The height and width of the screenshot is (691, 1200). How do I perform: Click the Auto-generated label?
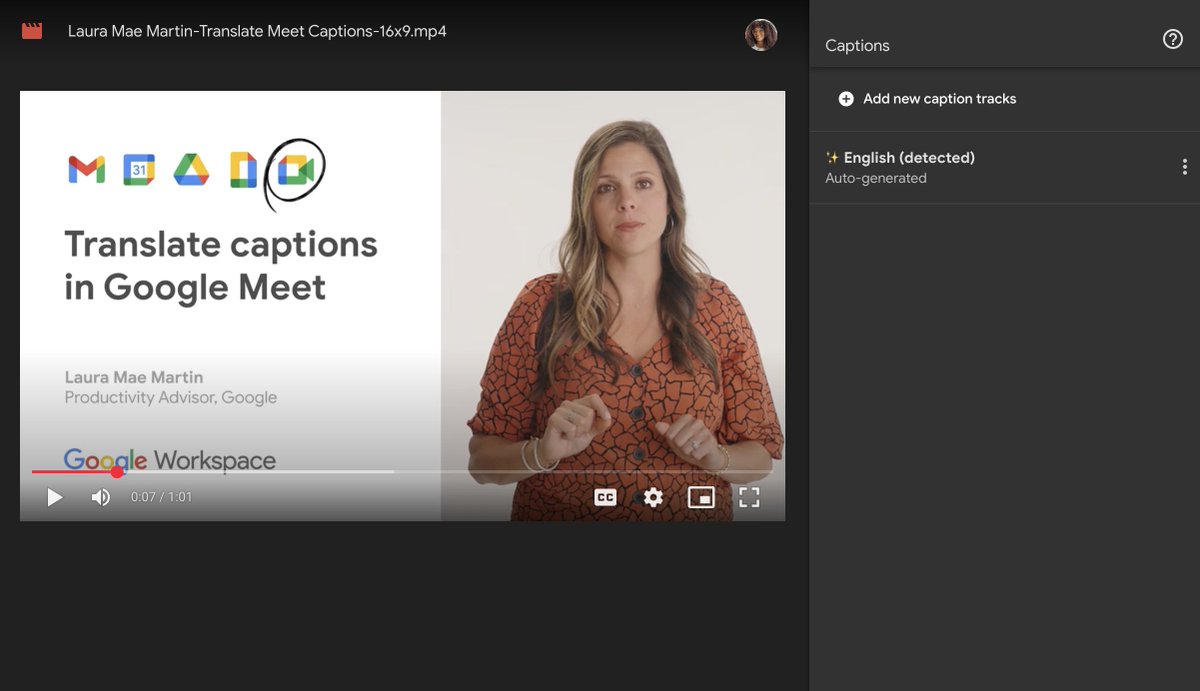coord(876,178)
